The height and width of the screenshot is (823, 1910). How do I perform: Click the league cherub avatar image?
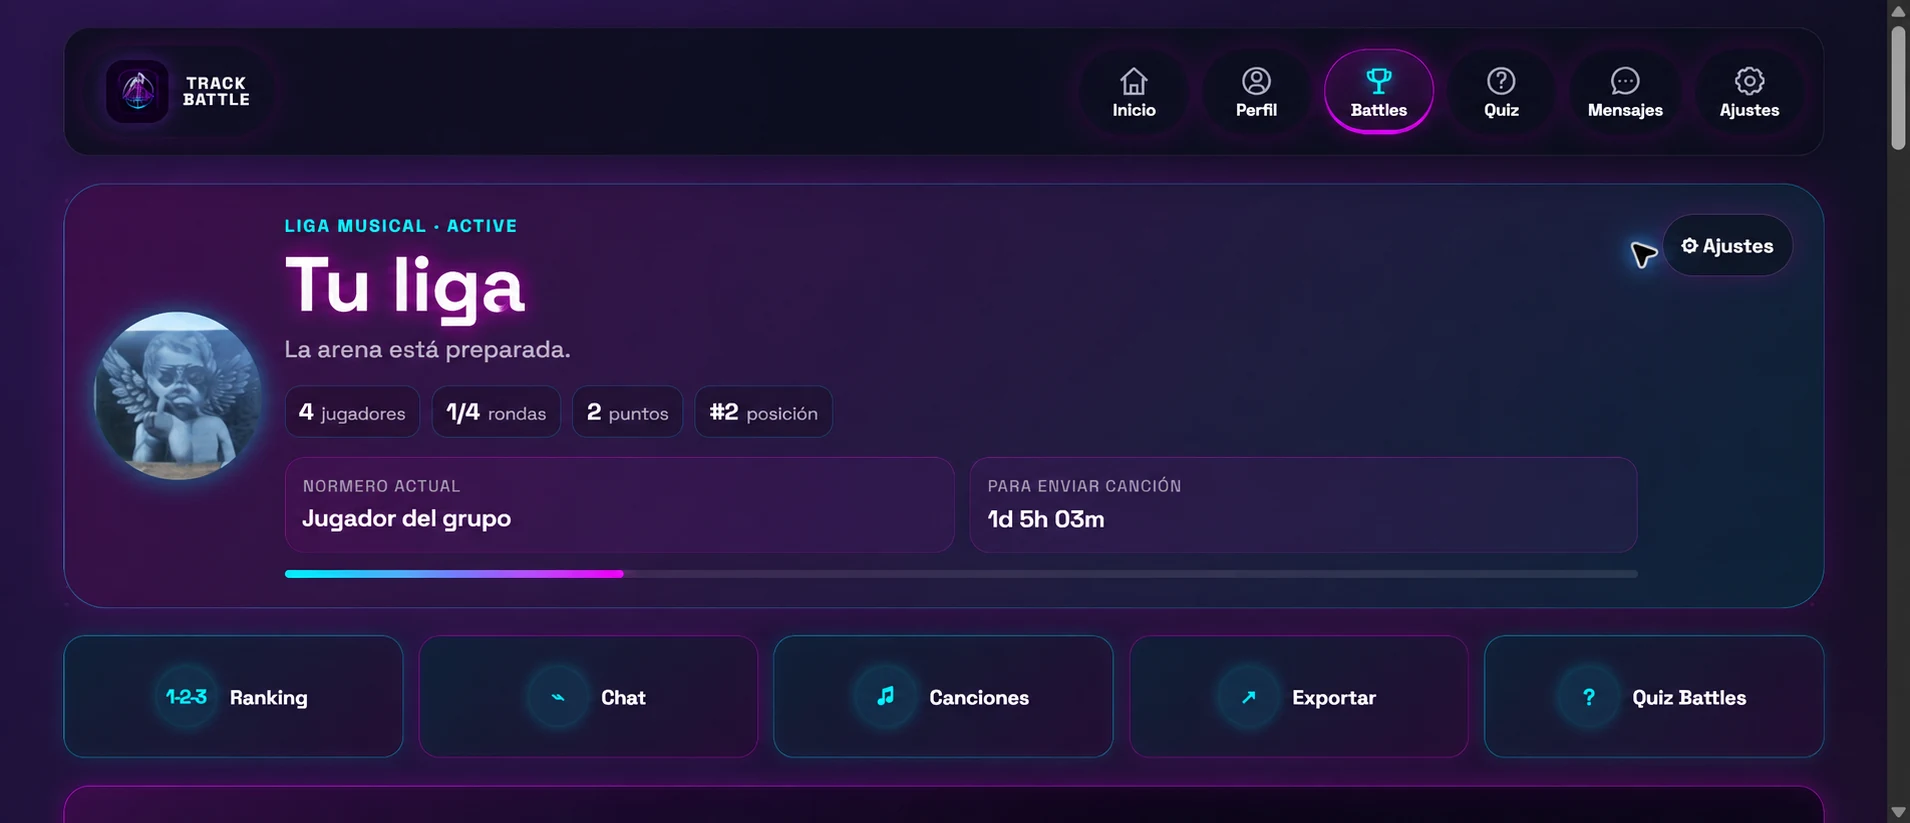click(178, 395)
